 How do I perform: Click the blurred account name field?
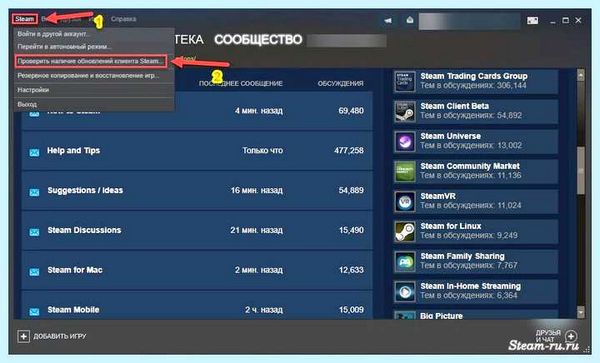pyautogui.click(x=469, y=21)
